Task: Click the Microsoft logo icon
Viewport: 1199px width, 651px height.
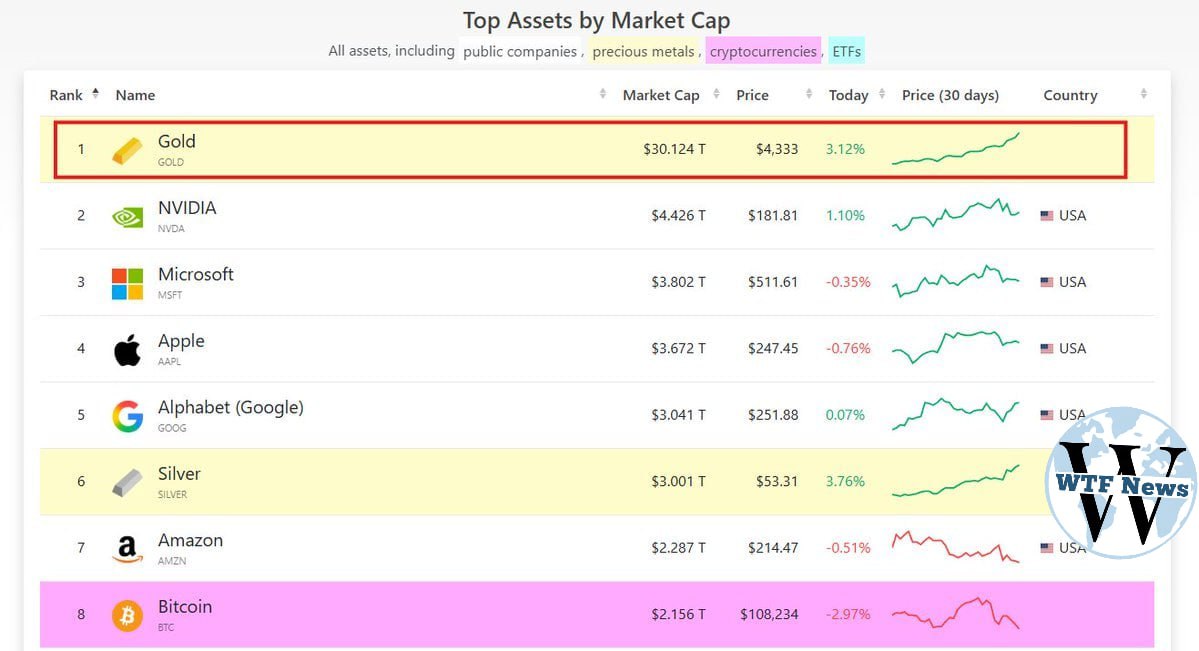Action: coord(127,283)
